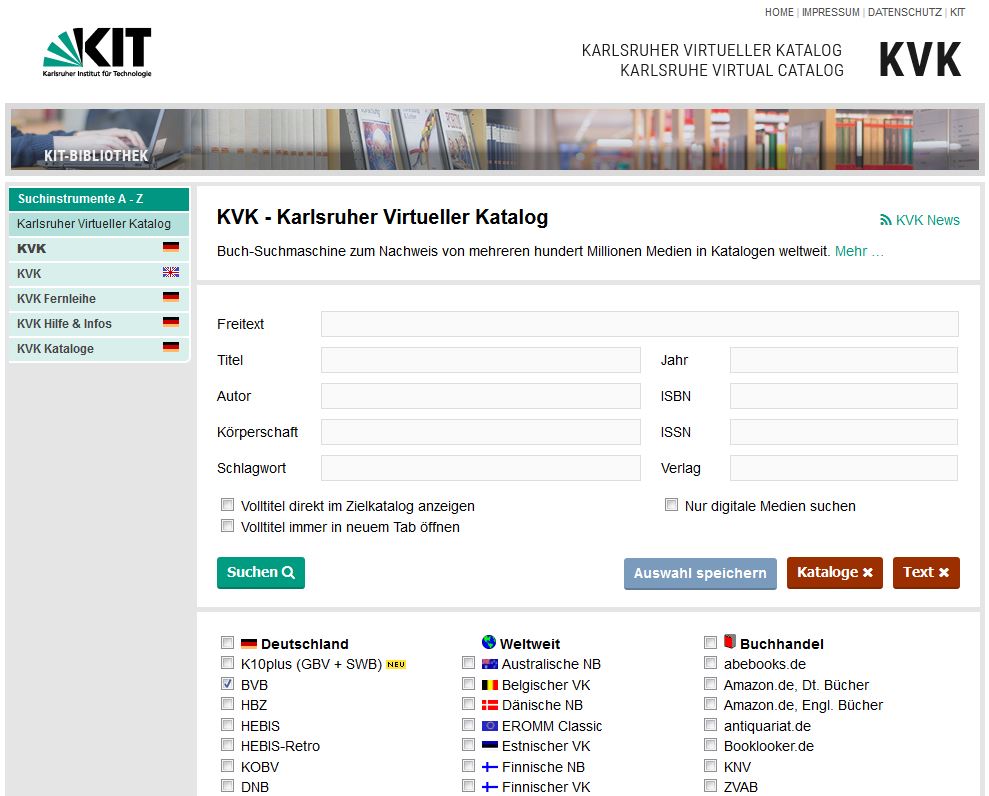Click into the Autor input field
Image resolution: width=989 pixels, height=796 pixels.
point(481,396)
